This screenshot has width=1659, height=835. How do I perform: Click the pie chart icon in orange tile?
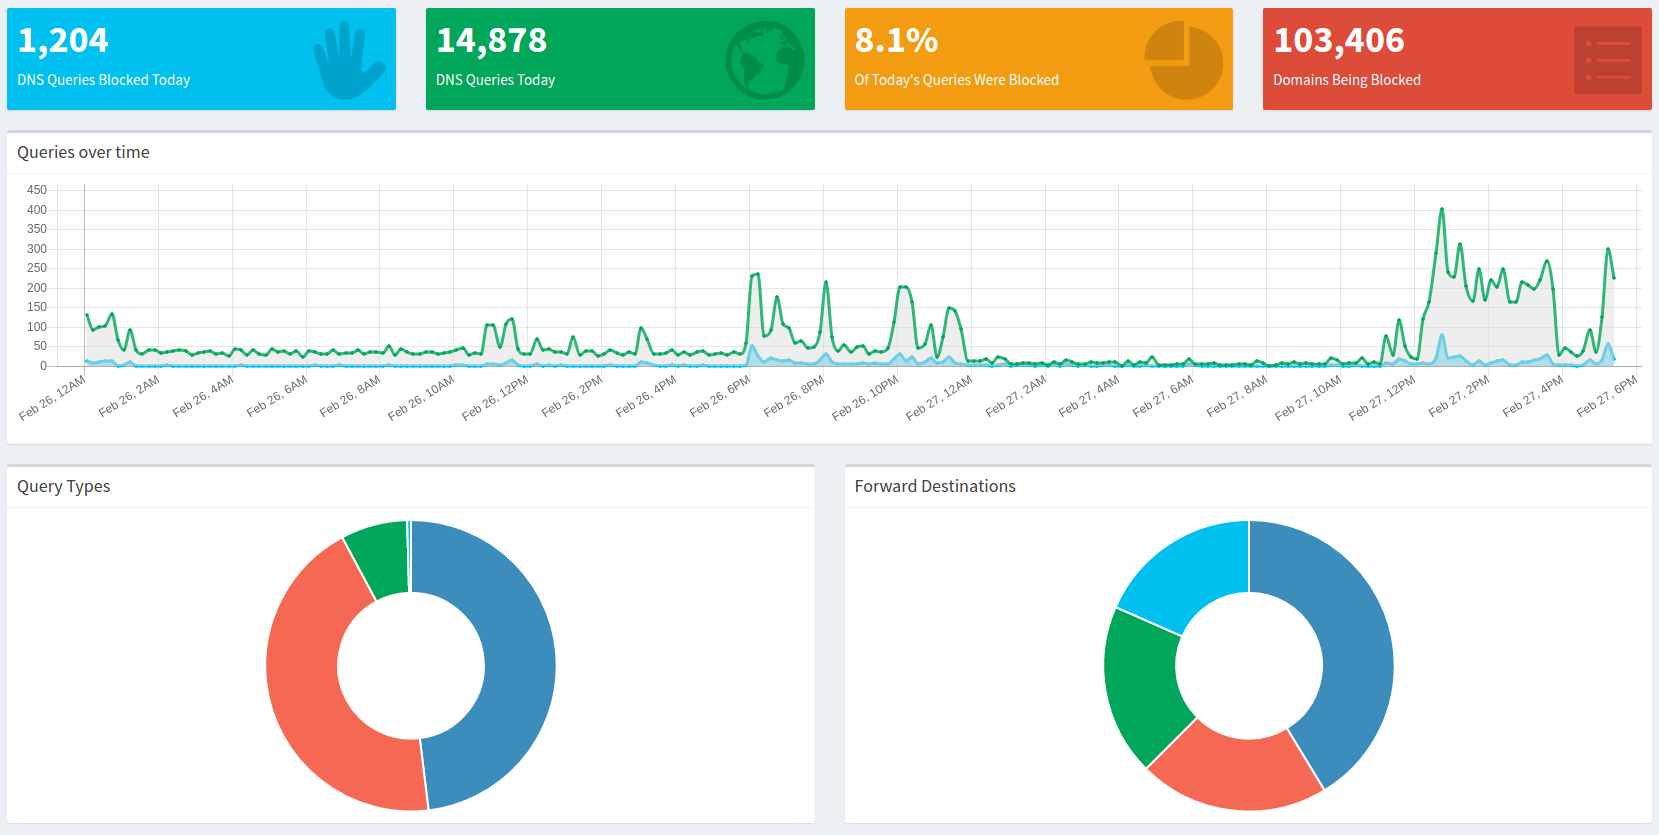click(1183, 60)
